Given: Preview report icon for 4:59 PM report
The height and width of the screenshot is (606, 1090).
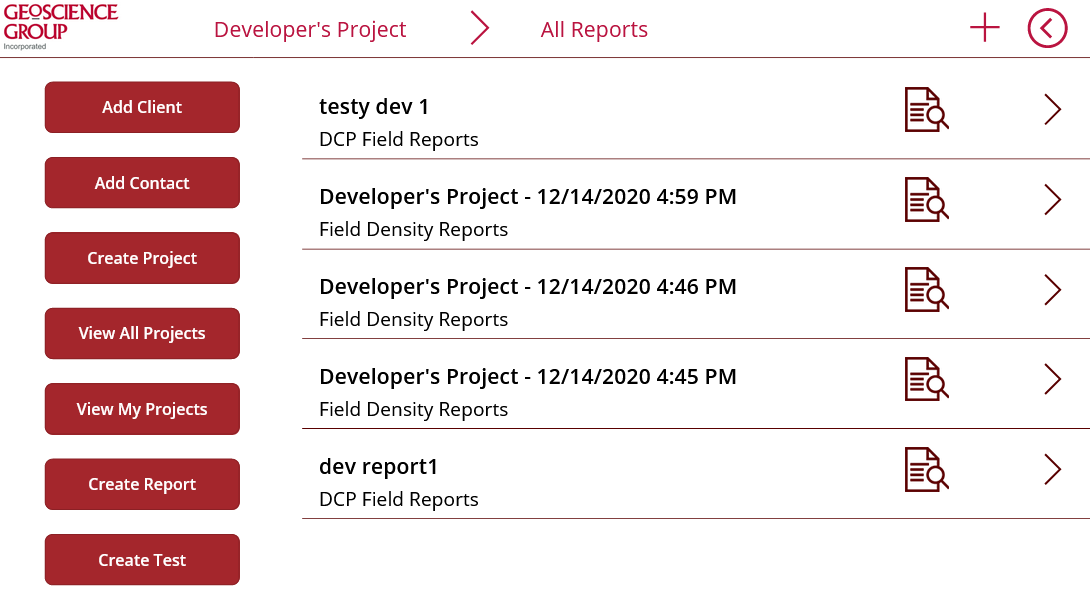Looking at the screenshot, I should [x=927, y=199].
